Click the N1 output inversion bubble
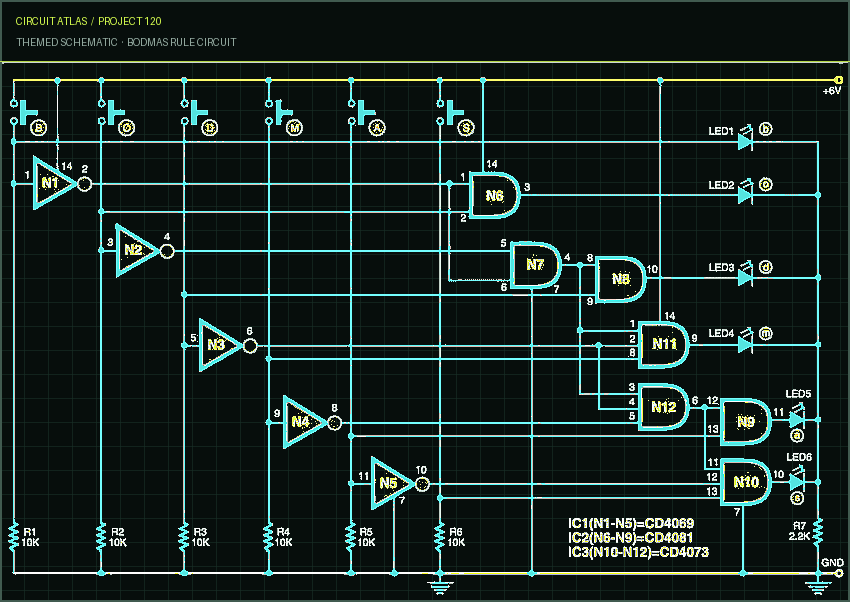This screenshot has height=602, width=850. (x=85, y=184)
